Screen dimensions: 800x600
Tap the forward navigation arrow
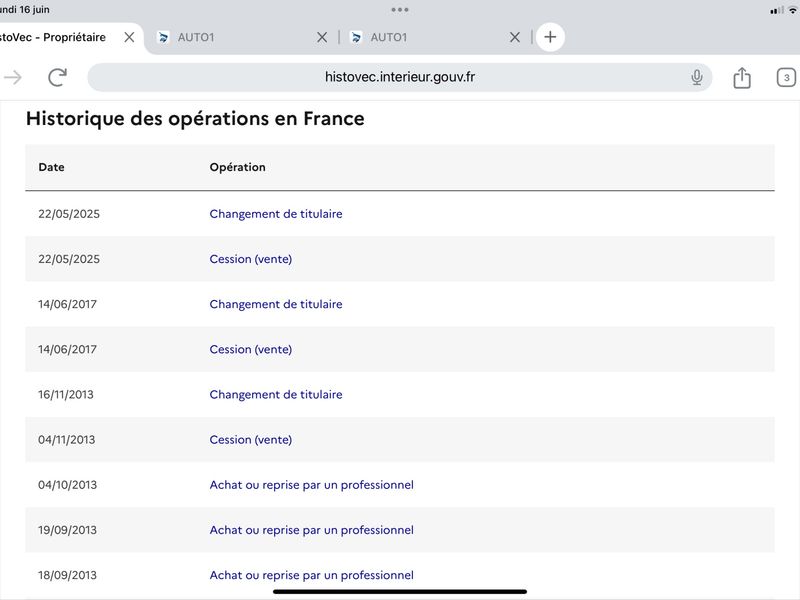click(x=13, y=78)
